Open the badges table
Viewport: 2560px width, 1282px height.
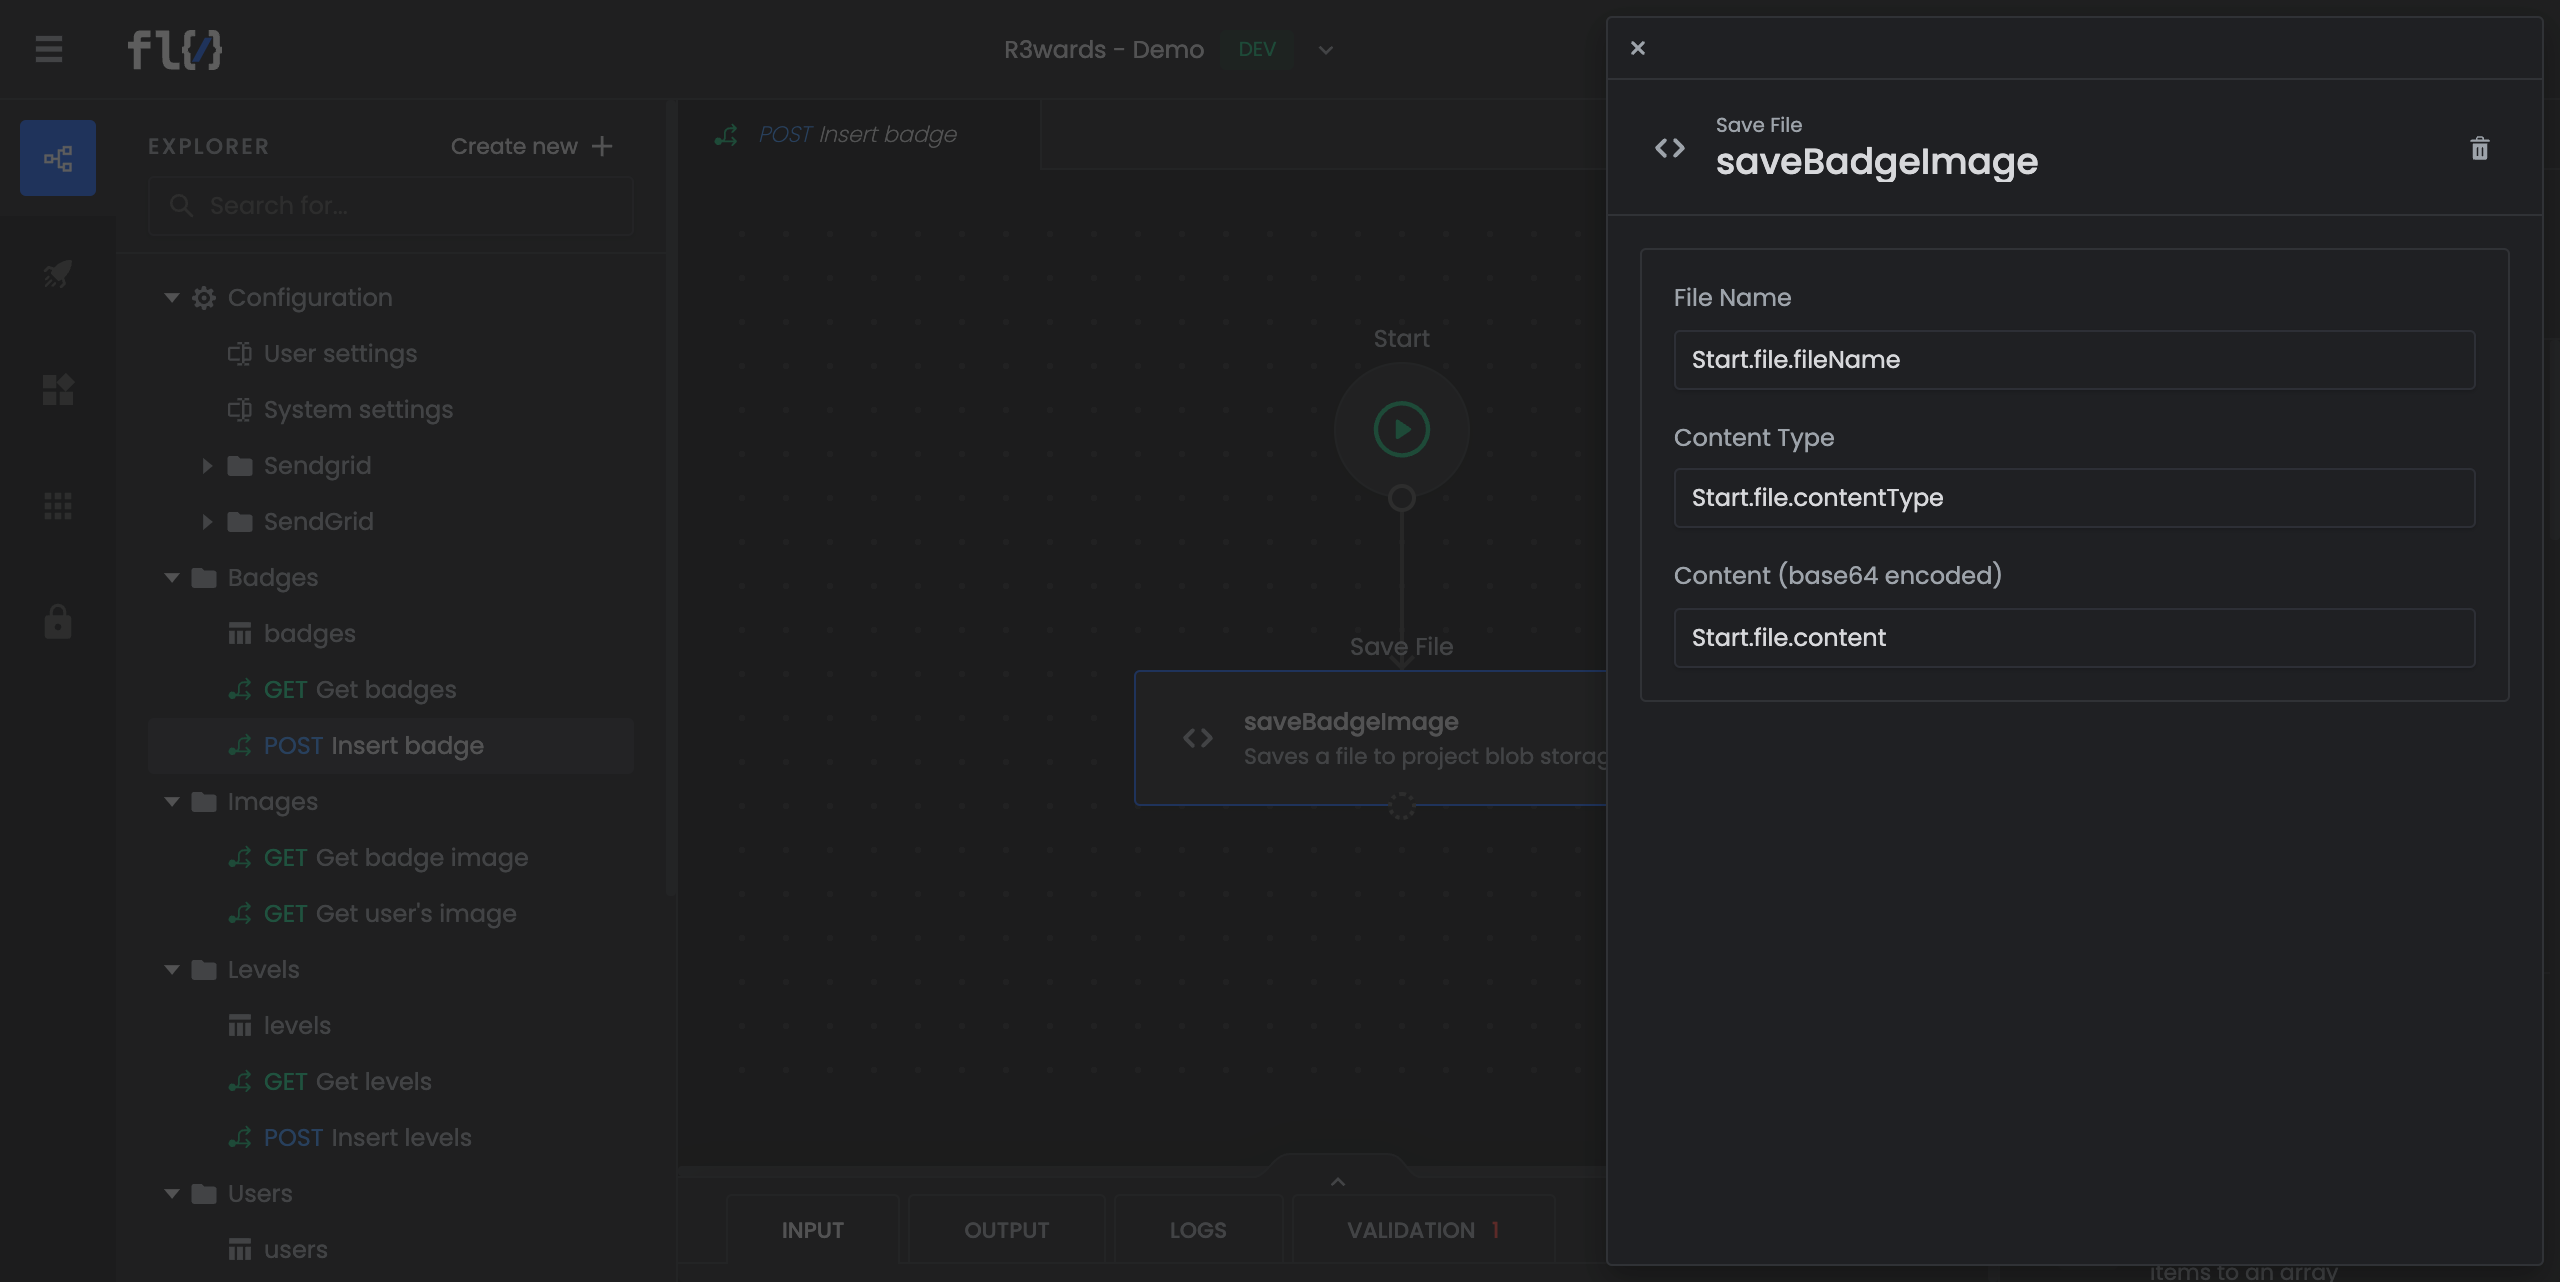coord(309,634)
